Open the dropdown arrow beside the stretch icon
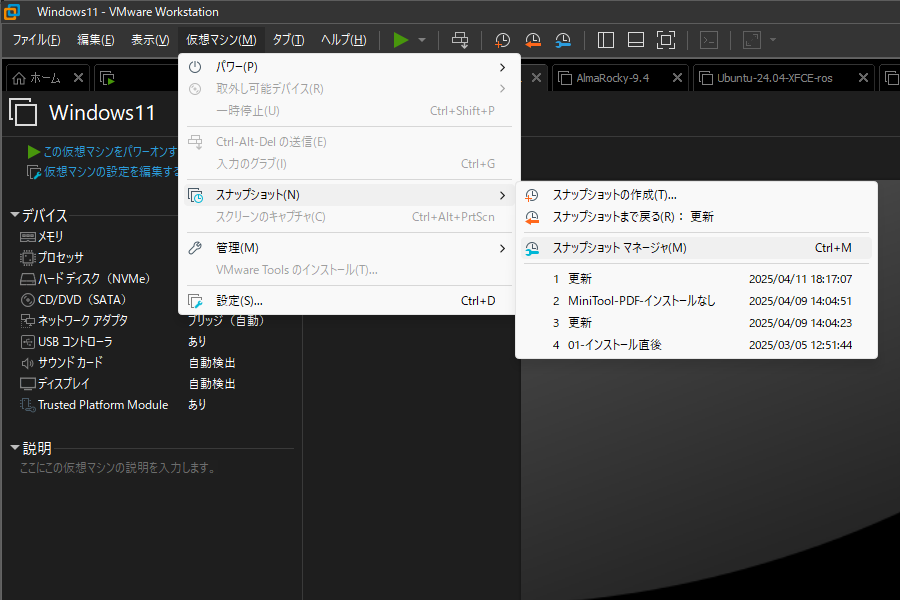 (x=773, y=40)
